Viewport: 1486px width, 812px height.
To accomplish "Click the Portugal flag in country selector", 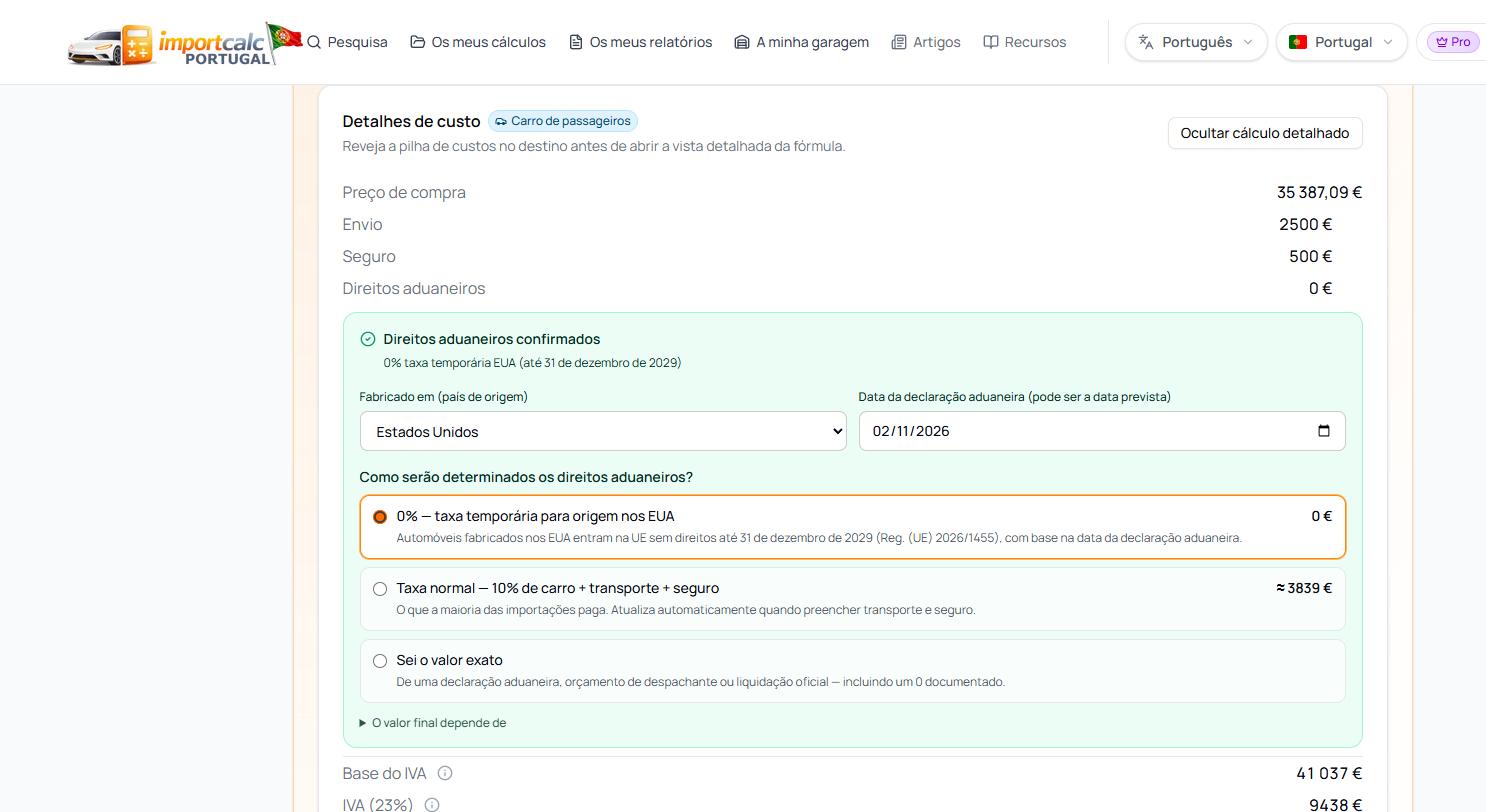I will coord(1298,42).
